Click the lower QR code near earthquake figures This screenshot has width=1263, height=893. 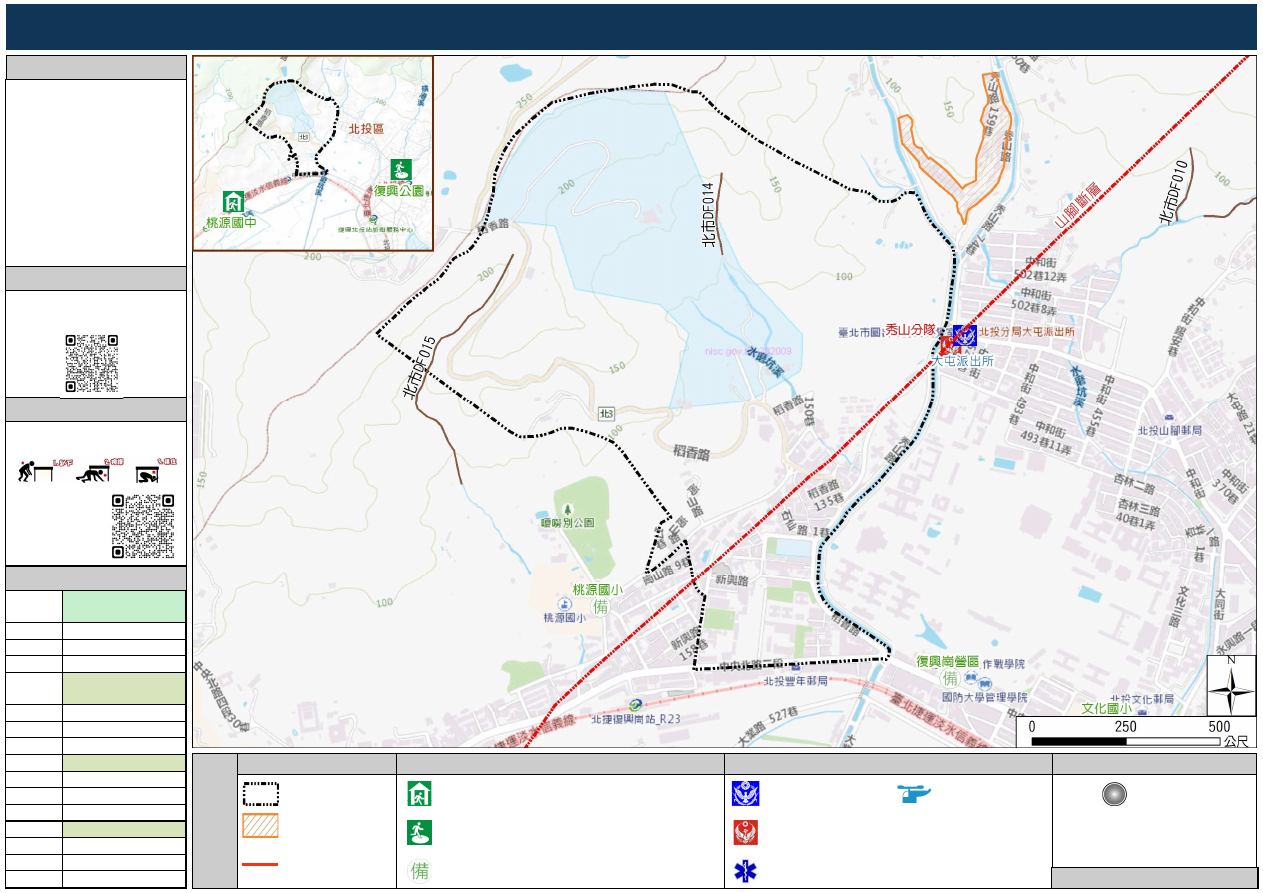coord(143,526)
